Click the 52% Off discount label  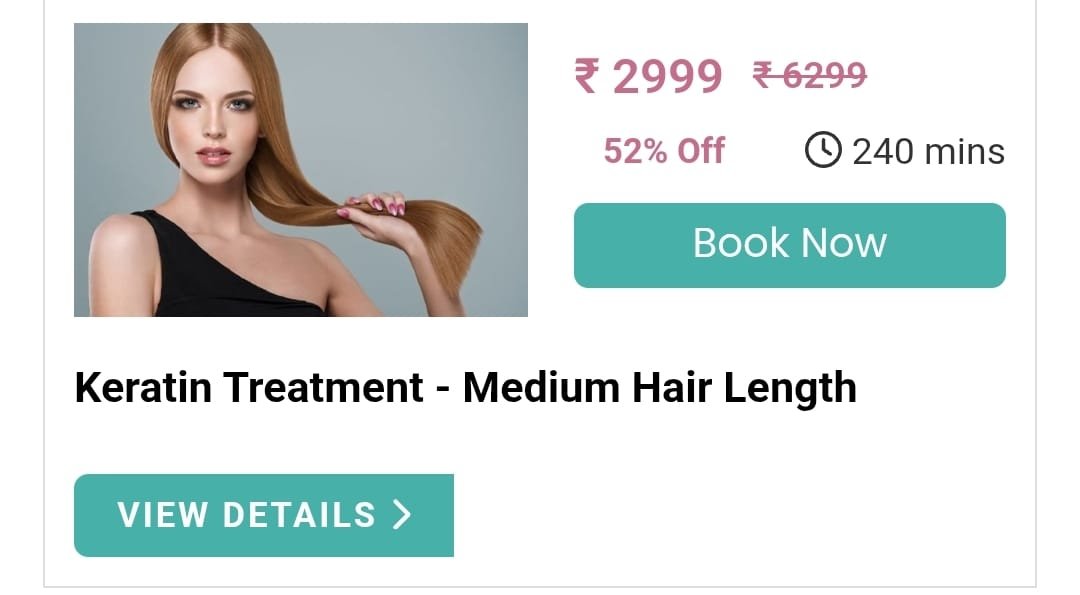tap(664, 151)
